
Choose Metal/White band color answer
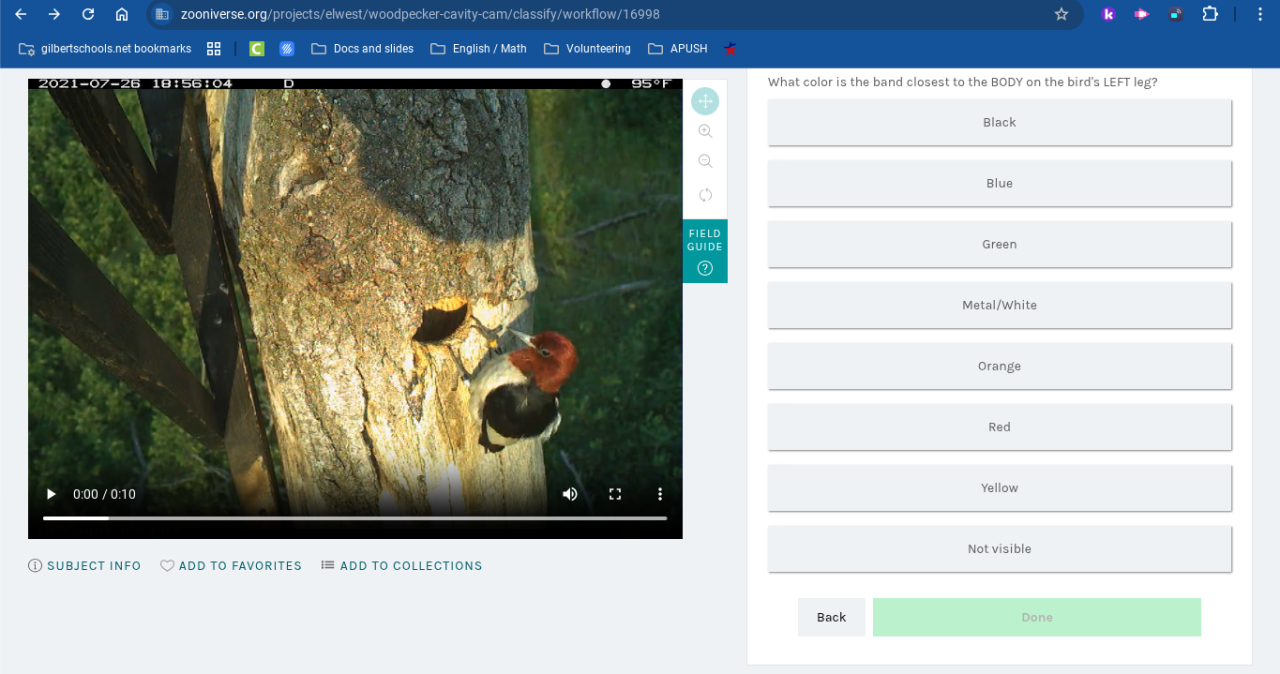tap(999, 305)
